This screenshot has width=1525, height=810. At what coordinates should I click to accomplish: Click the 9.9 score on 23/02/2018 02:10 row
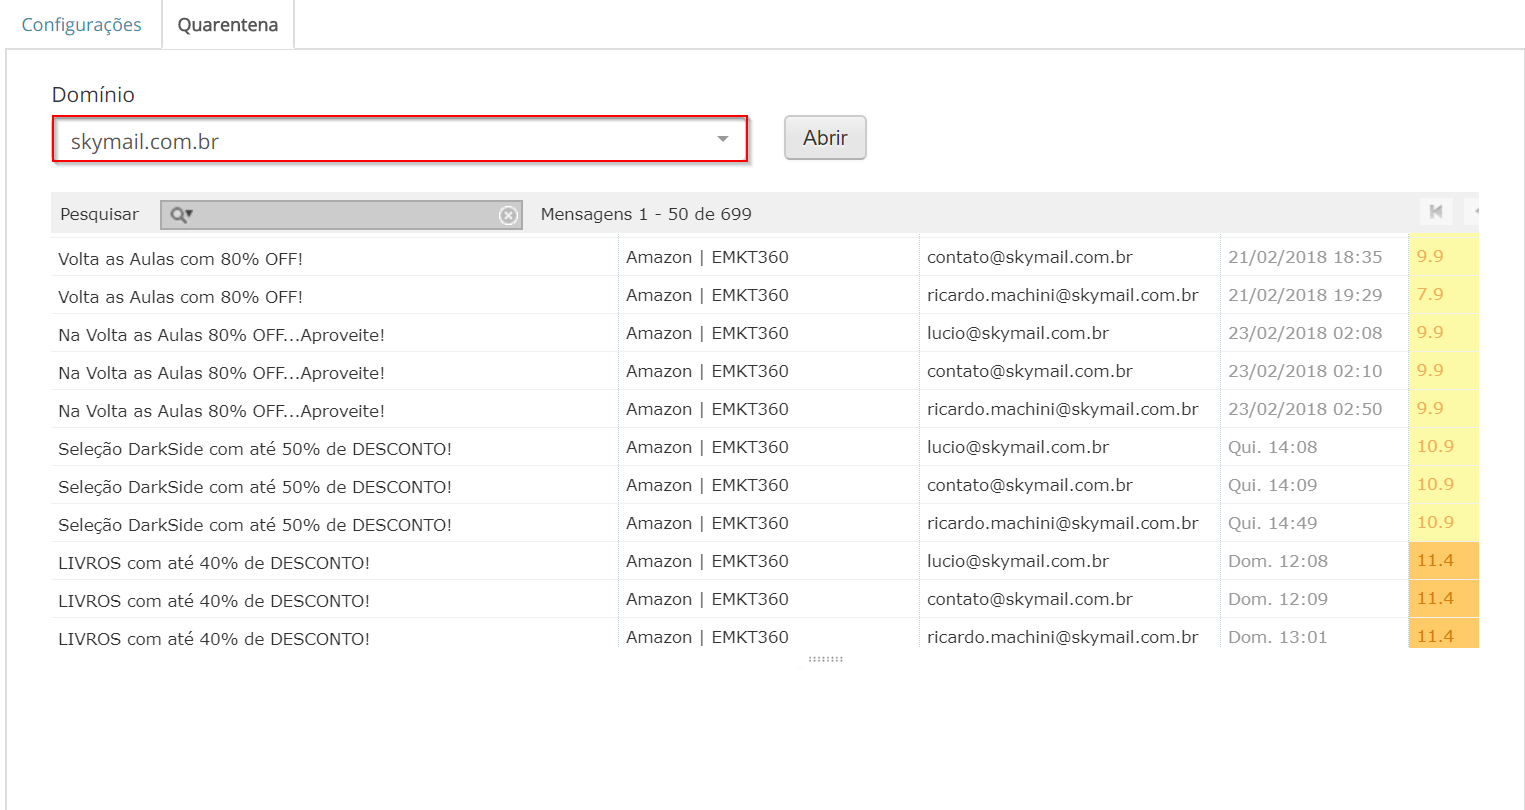(1430, 371)
